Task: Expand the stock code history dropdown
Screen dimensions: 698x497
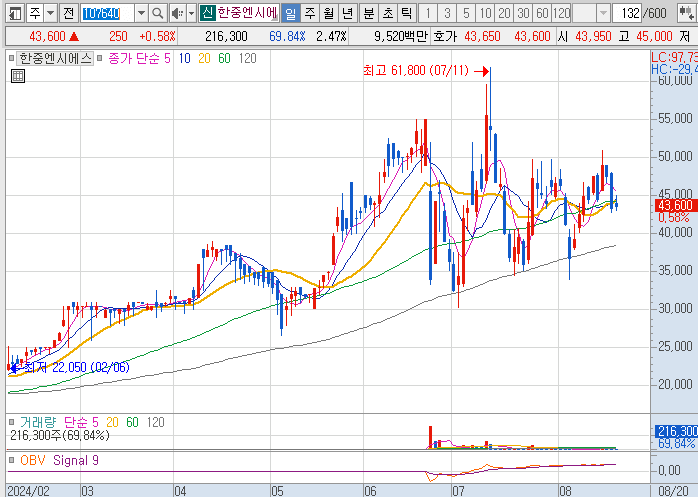Action: coord(141,13)
